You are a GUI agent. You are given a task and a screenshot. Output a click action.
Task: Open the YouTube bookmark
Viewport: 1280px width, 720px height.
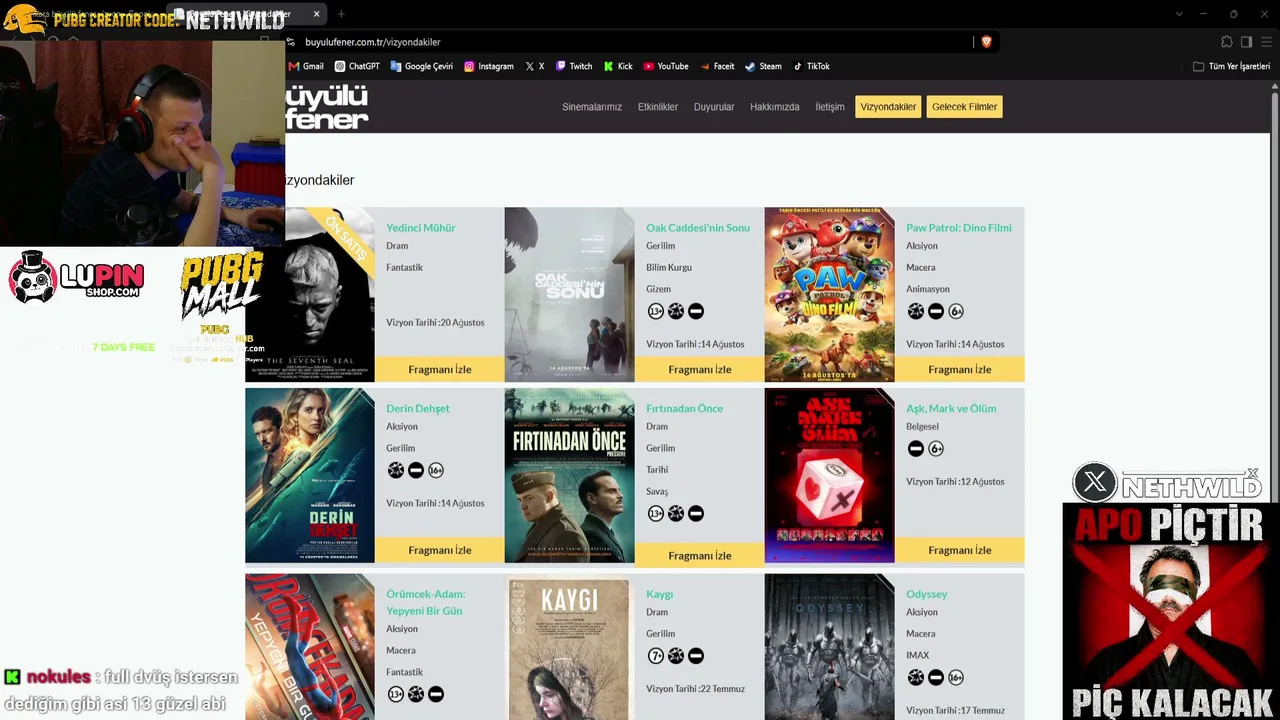[x=666, y=66]
